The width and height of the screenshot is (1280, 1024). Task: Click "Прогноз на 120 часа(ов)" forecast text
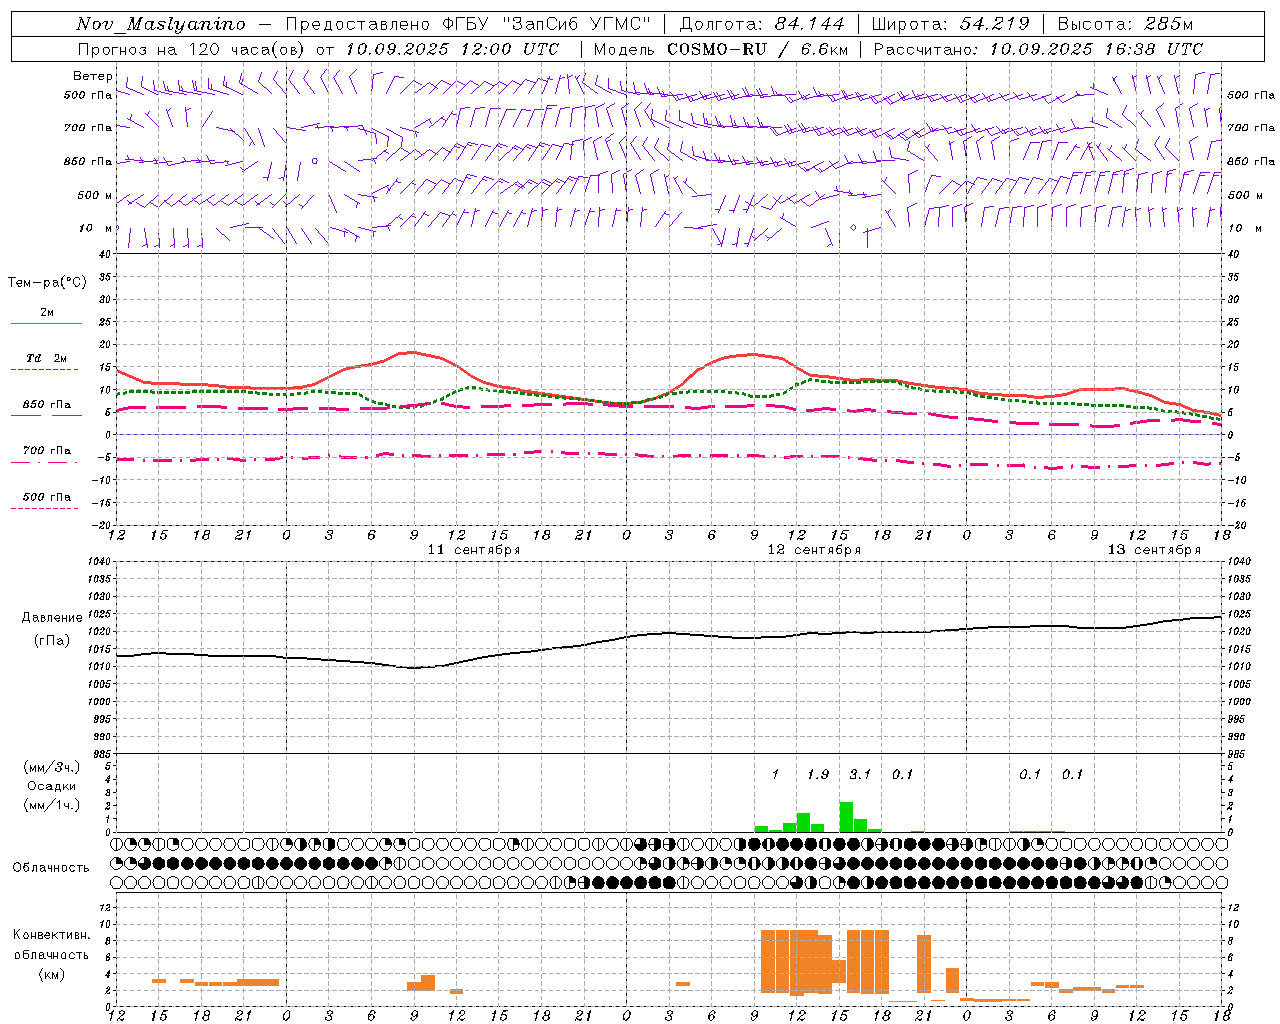(191, 49)
